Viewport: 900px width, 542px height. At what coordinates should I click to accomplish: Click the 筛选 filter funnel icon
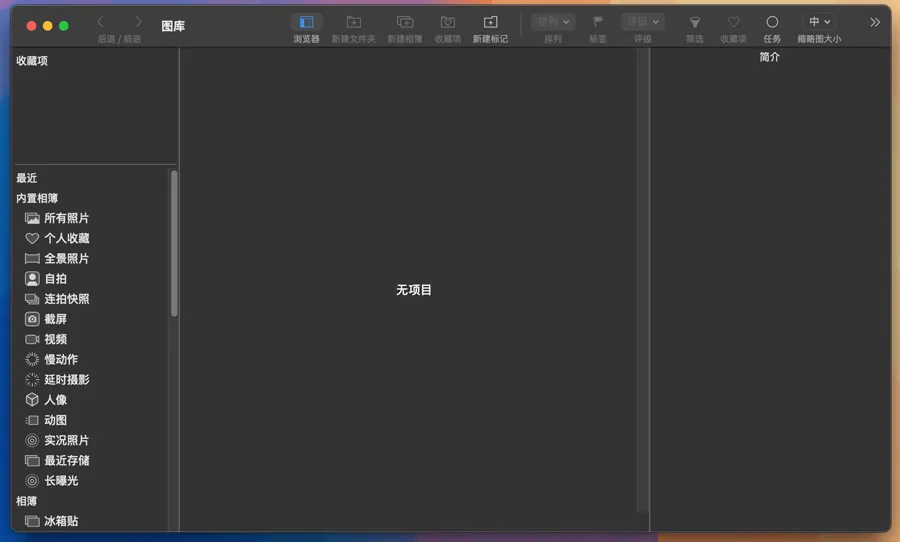coord(694,22)
